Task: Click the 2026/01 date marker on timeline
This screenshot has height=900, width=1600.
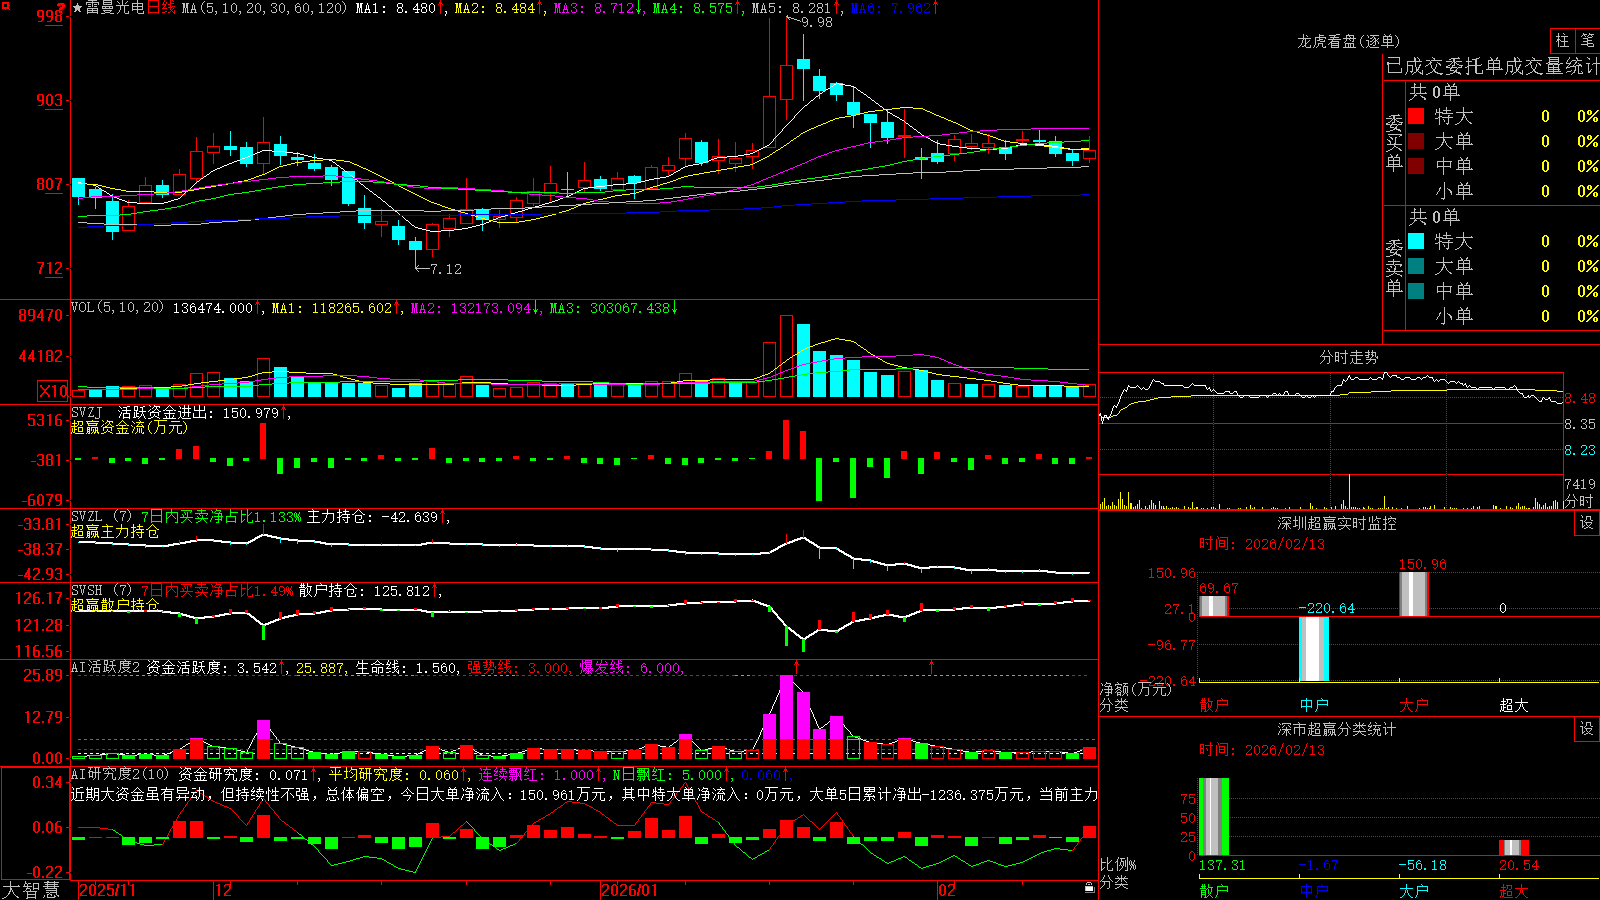Action: tap(630, 890)
